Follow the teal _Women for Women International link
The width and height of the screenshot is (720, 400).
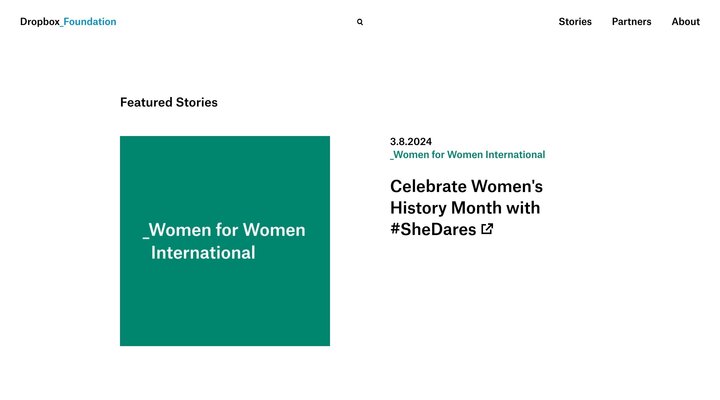click(467, 155)
